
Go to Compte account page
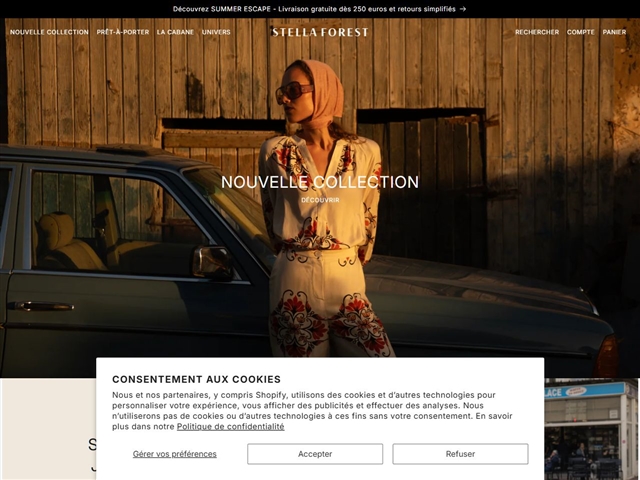click(580, 32)
